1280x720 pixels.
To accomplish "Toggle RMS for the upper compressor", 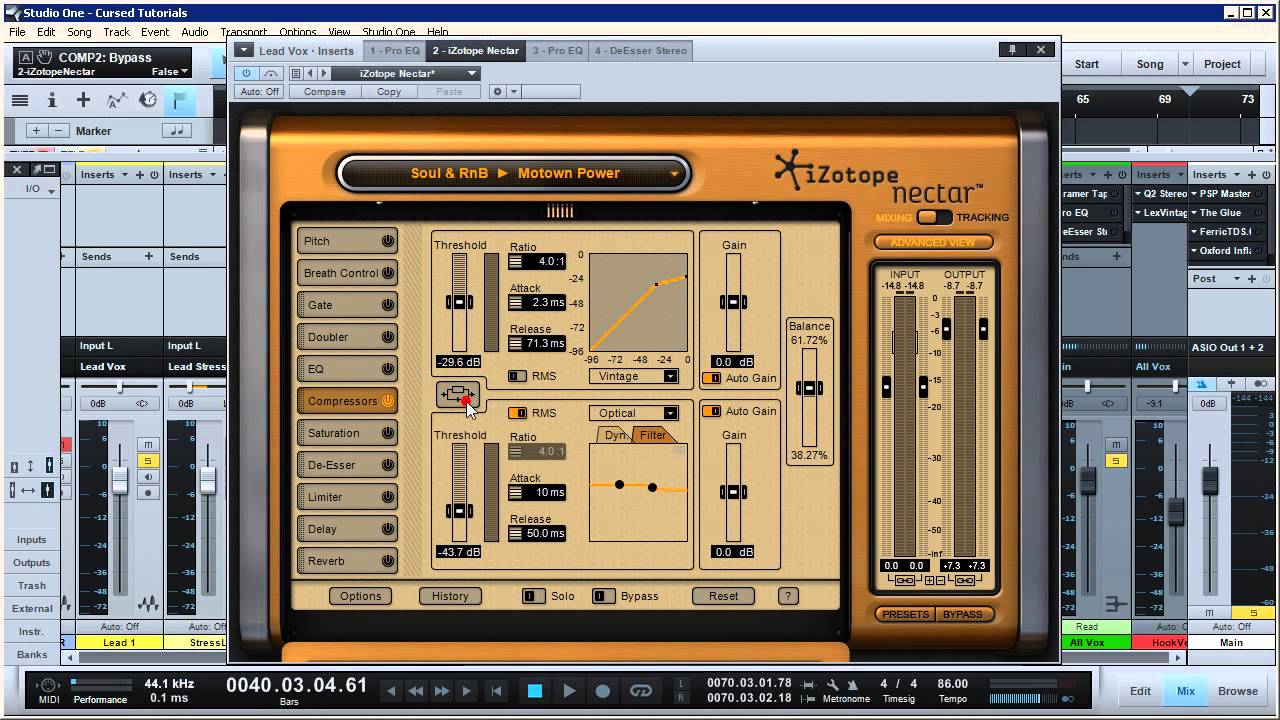I will [x=517, y=377].
